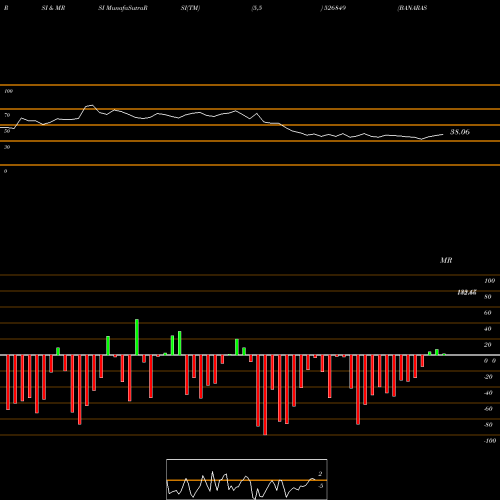This screenshot has height=500, width=500.
Task: Click the -20 label on MR scale
Action: click(x=488, y=377)
